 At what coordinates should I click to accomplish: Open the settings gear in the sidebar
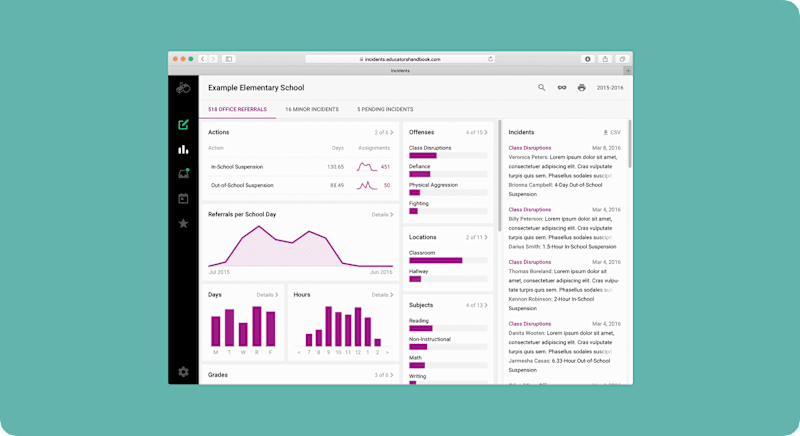183,372
